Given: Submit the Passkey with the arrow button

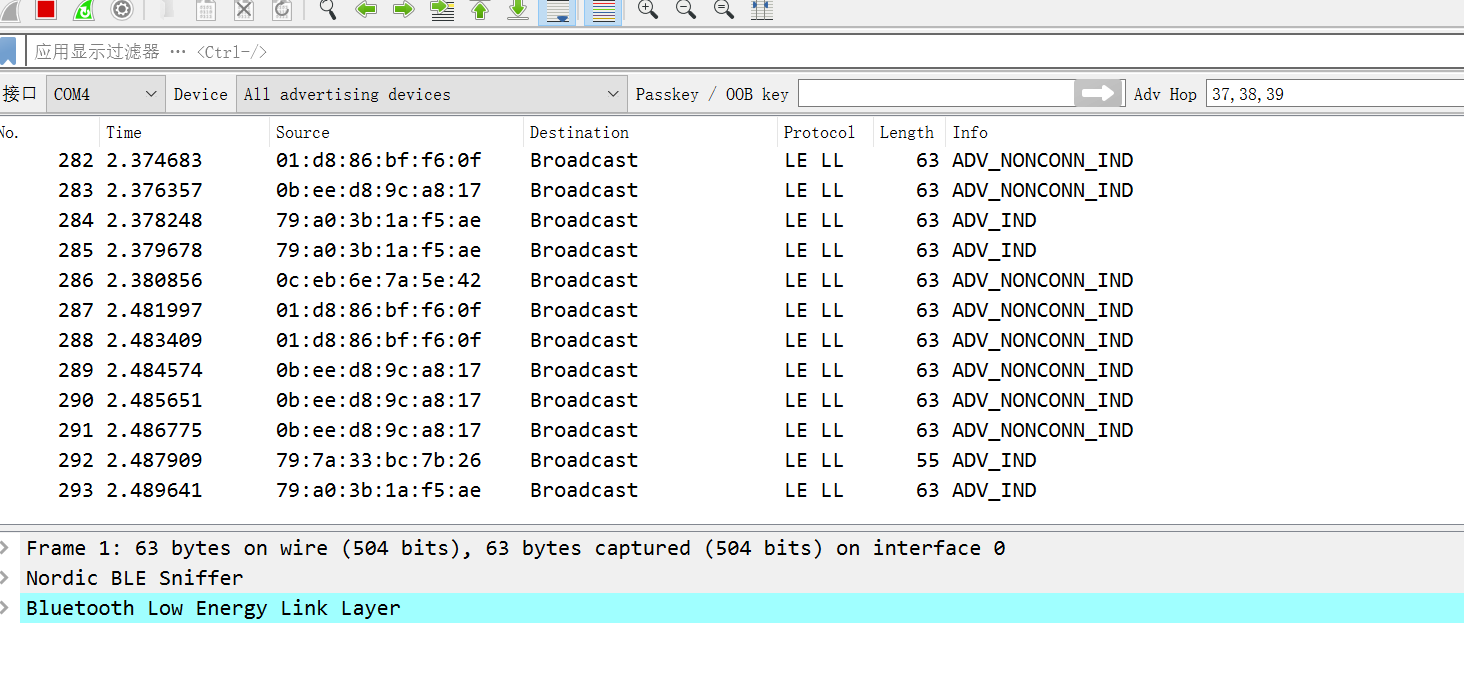Looking at the screenshot, I should tap(1098, 92).
